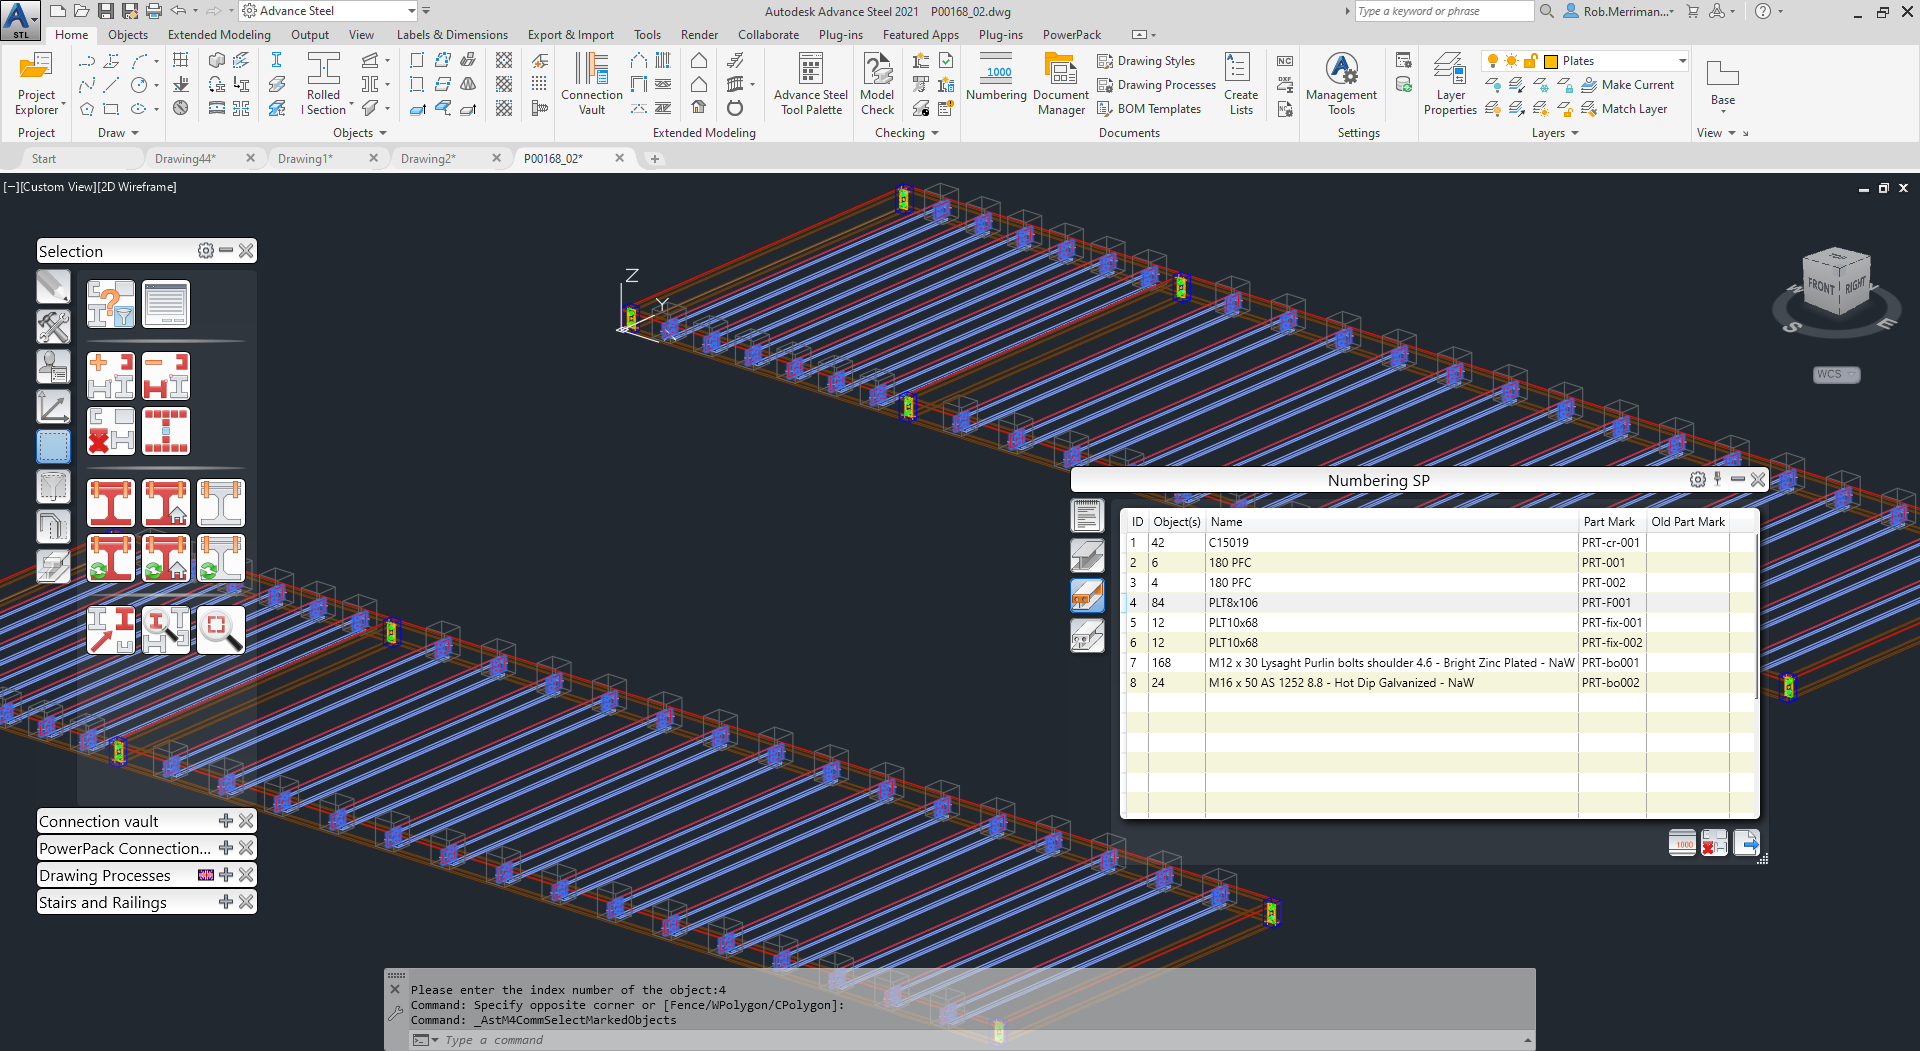Pin the Numbering SP dialog

(x=1717, y=479)
